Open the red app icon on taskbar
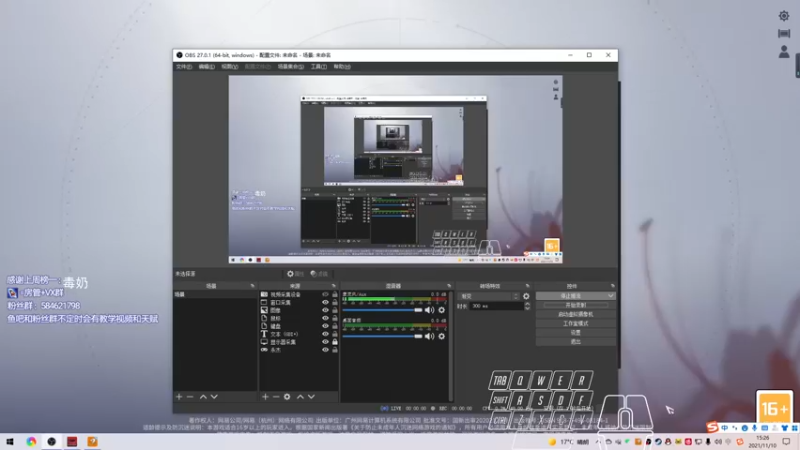 coord(72,442)
